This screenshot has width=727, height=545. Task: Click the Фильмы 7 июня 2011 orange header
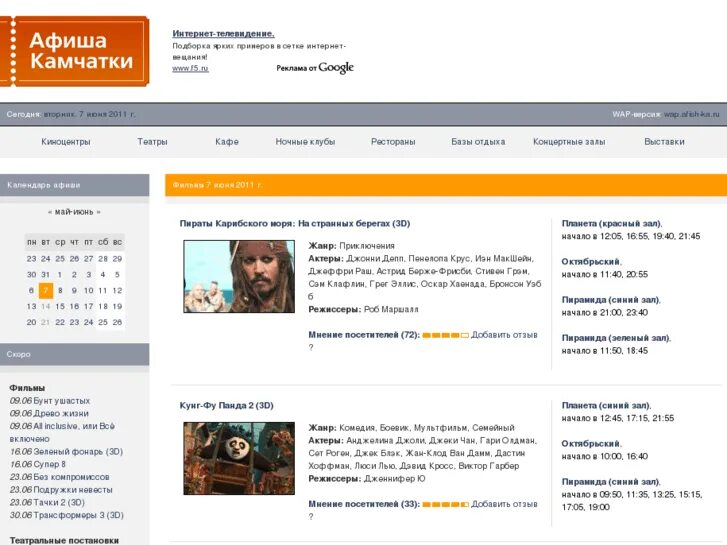pos(446,185)
